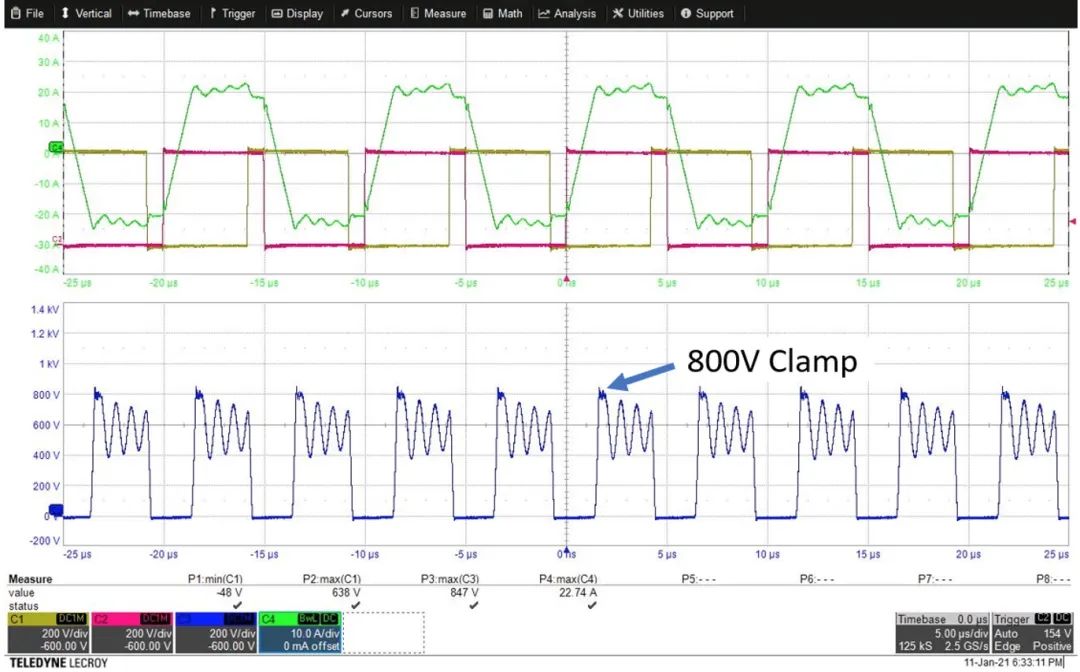Viewport: 1080px width, 672px height.
Task: Open the Cursors menu
Action: 366,13
